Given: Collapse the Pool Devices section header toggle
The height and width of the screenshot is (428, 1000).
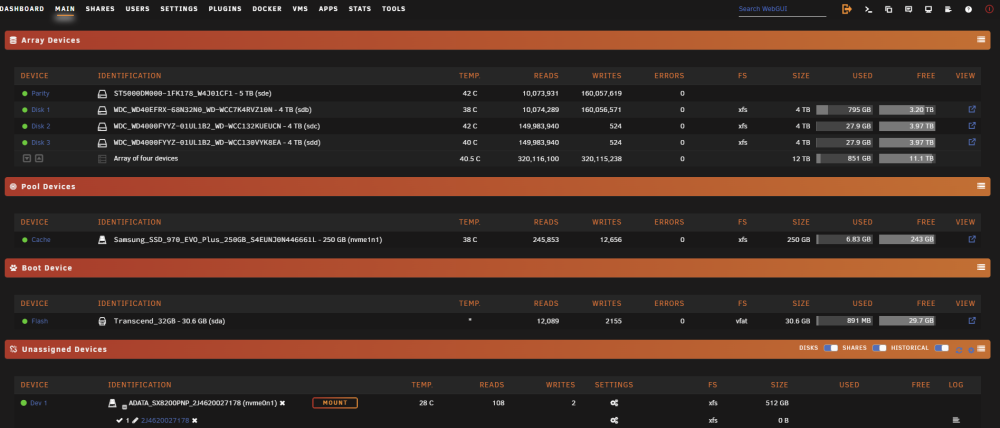Looking at the screenshot, I should [981, 186].
